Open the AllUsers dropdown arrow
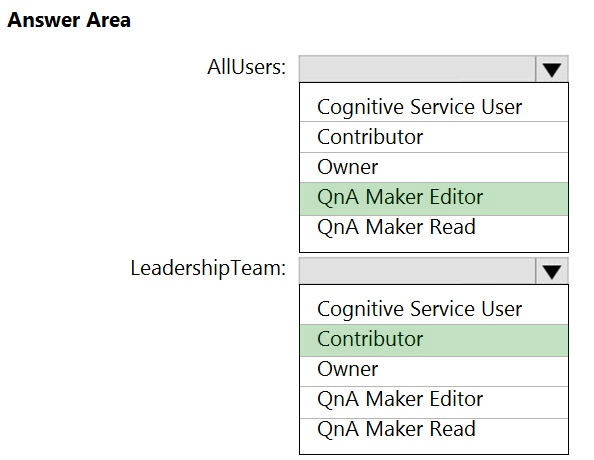The height and width of the screenshot is (460, 594). tap(552, 69)
